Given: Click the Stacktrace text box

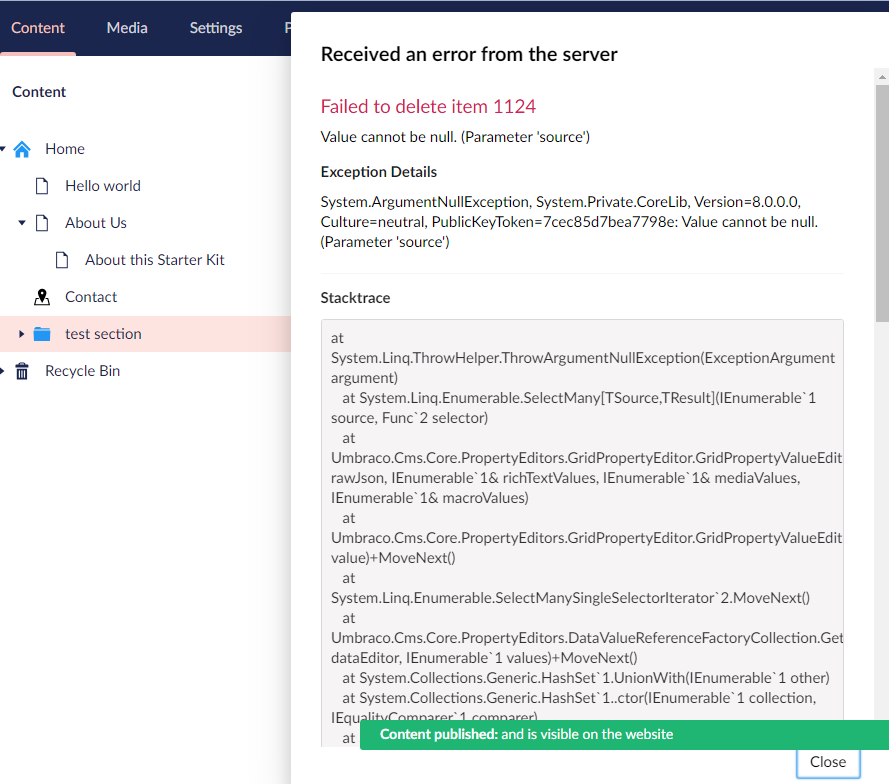Looking at the screenshot, I should [582, 533].
